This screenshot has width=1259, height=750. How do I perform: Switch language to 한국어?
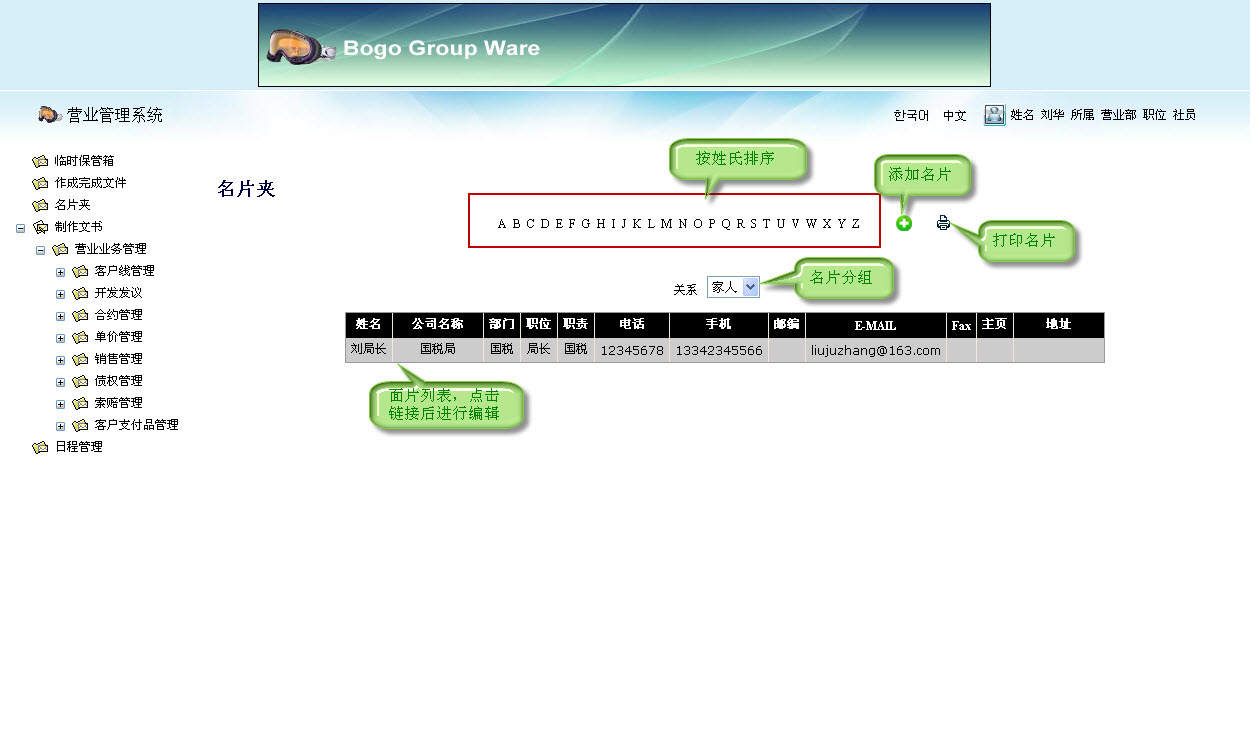(x=909, y=115)
